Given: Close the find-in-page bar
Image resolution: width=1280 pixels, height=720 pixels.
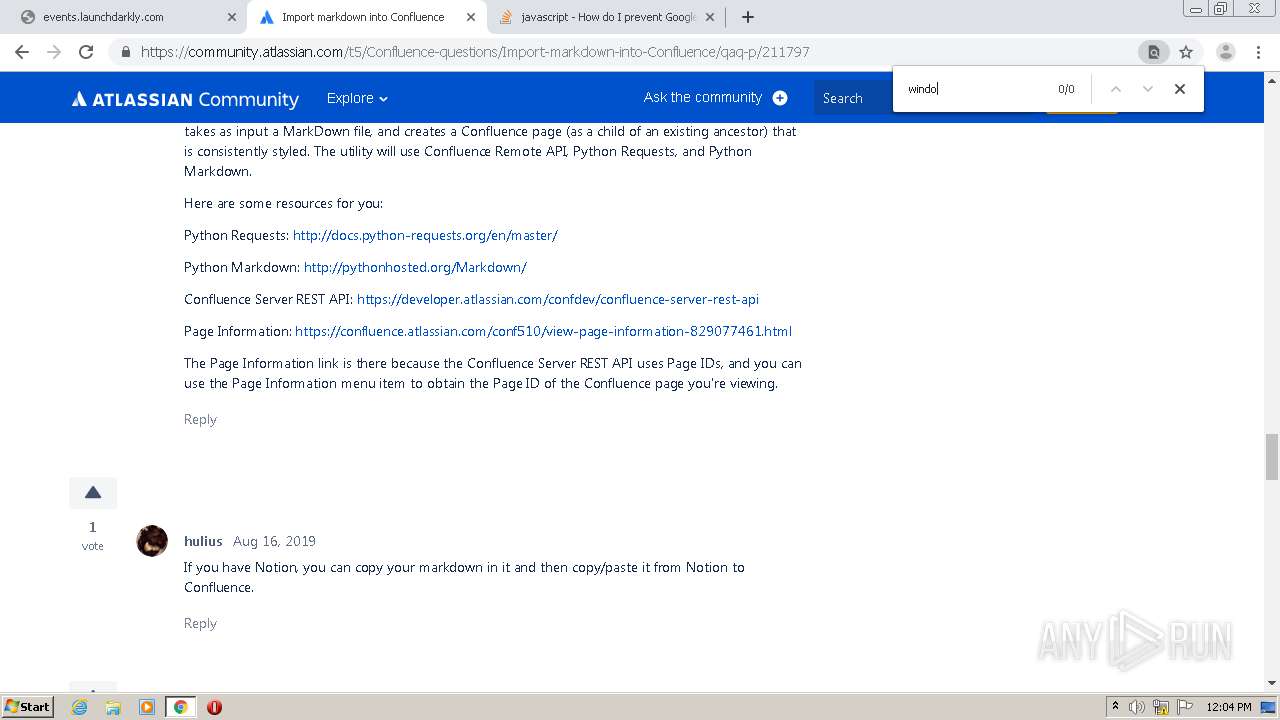Looking at the screenshot, I should point(1180,89).
